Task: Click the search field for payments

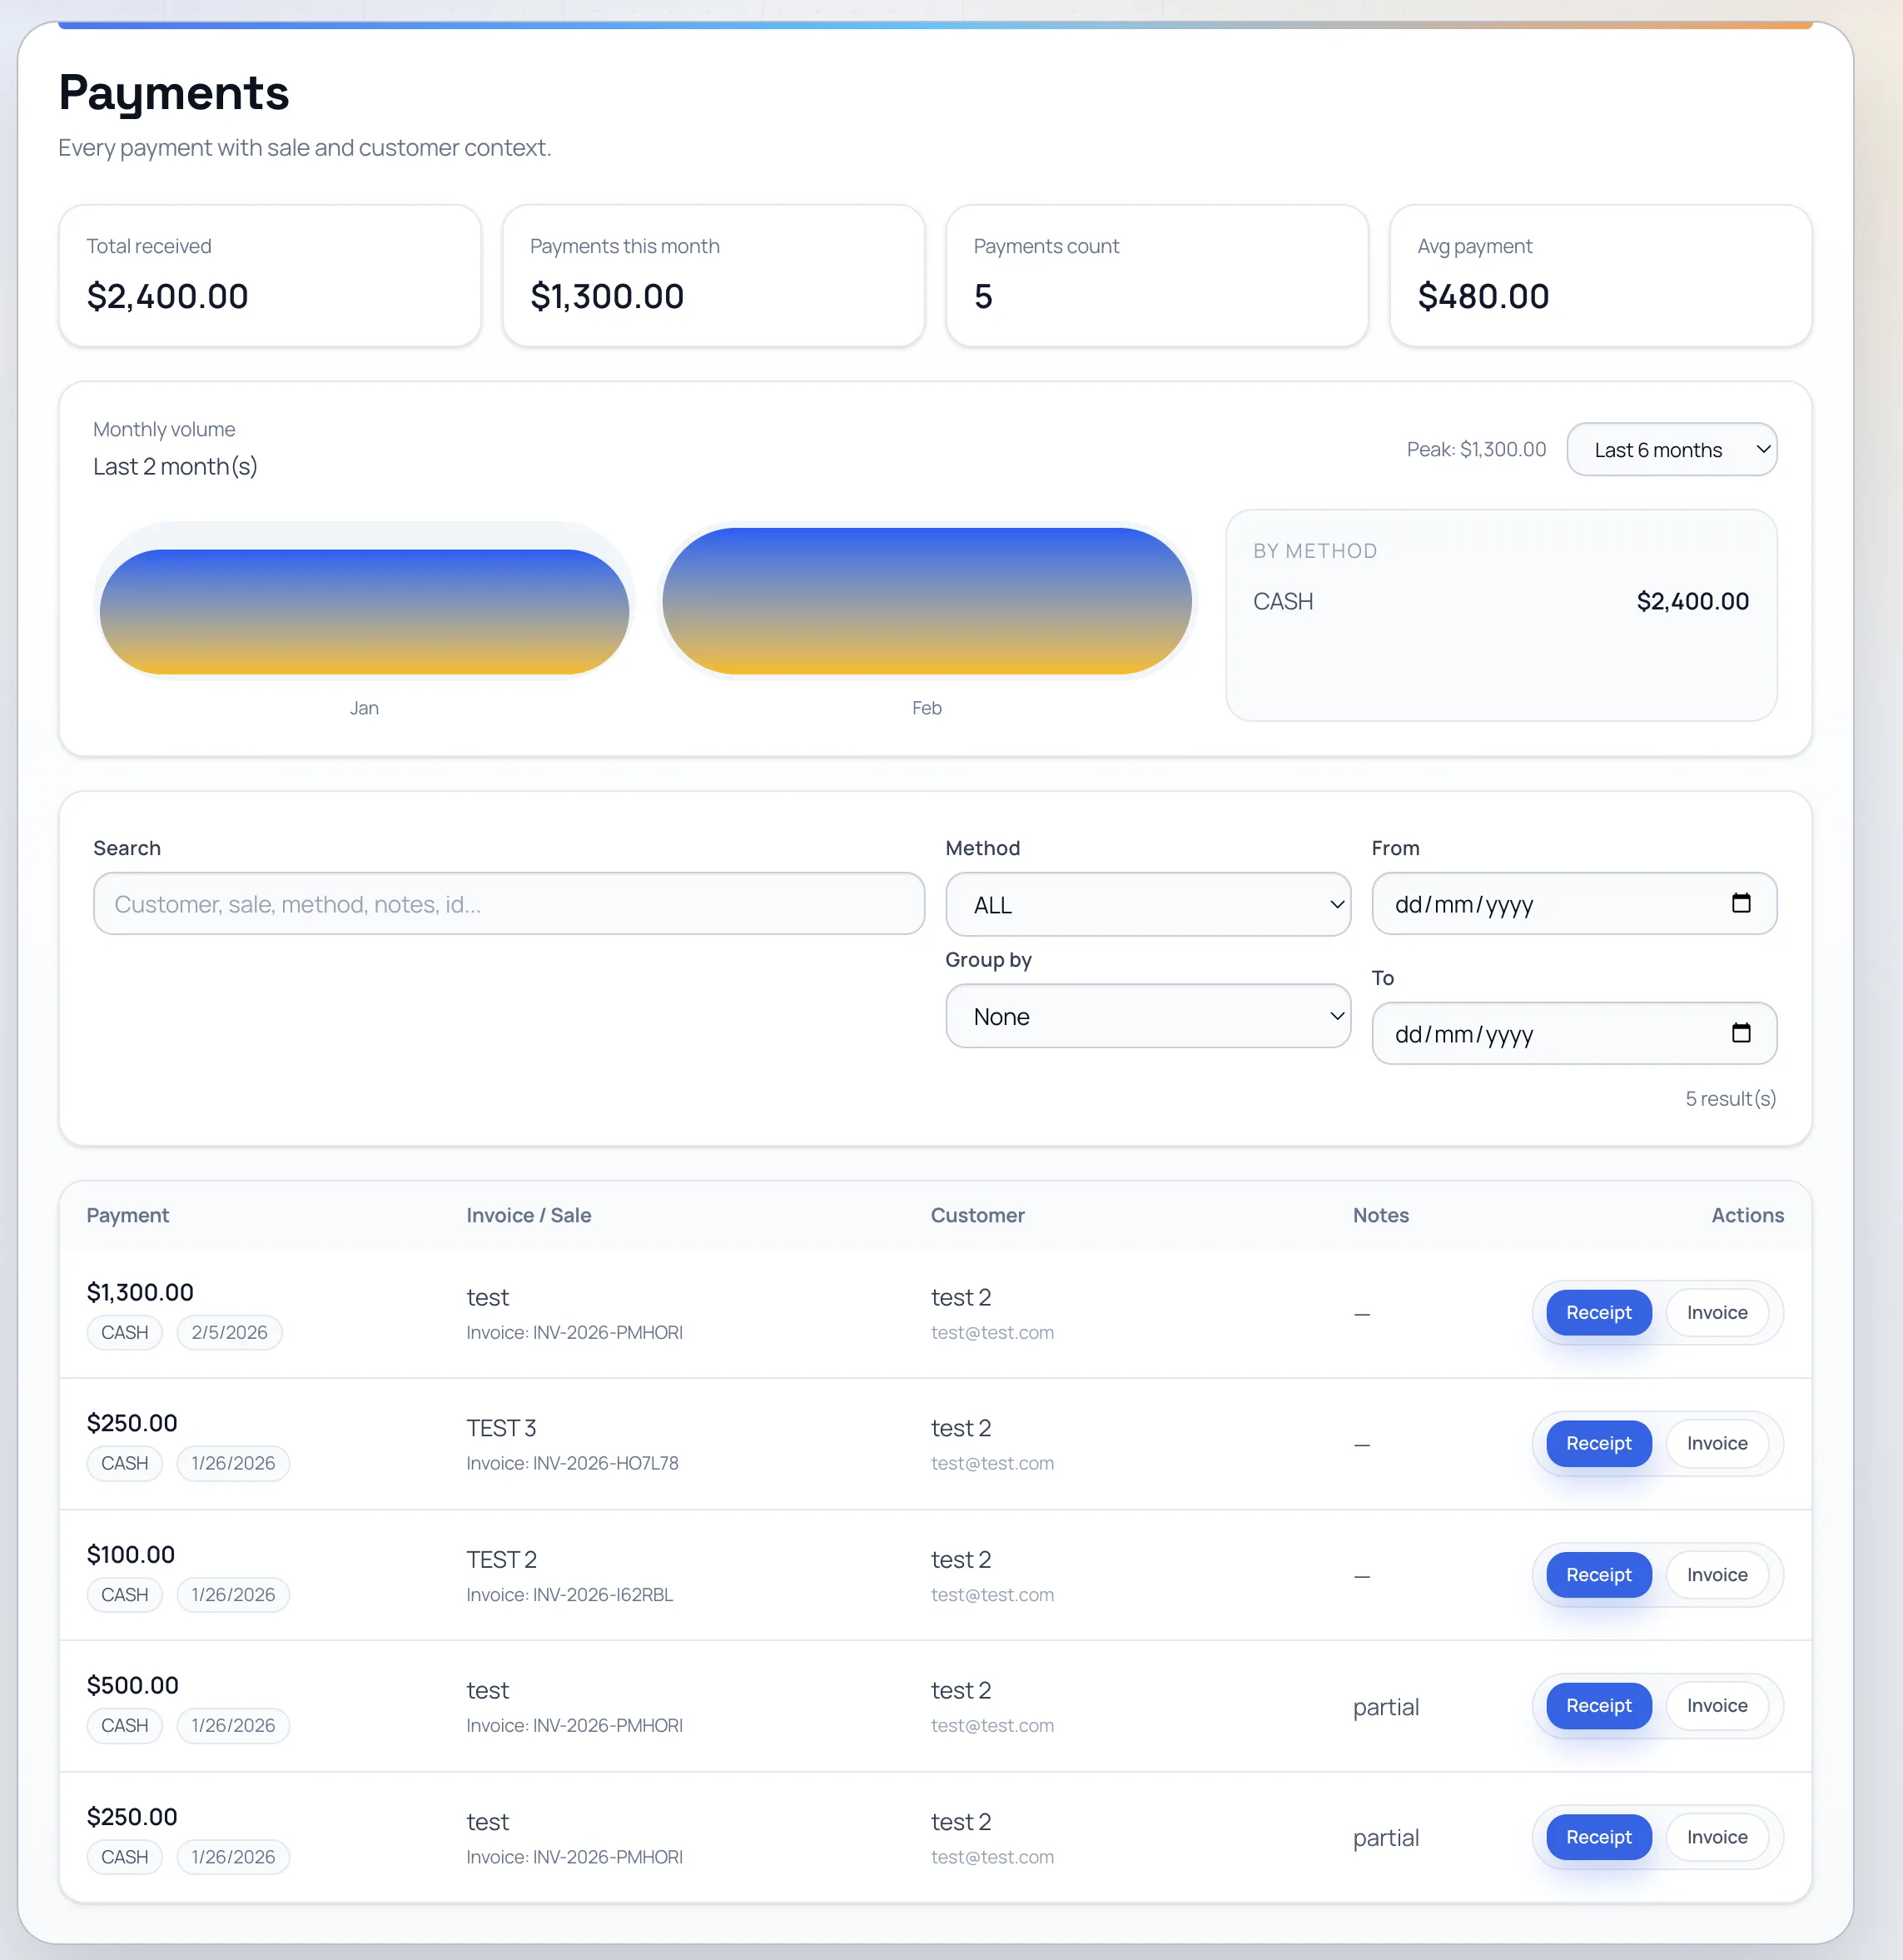Action: click(509, 904)
